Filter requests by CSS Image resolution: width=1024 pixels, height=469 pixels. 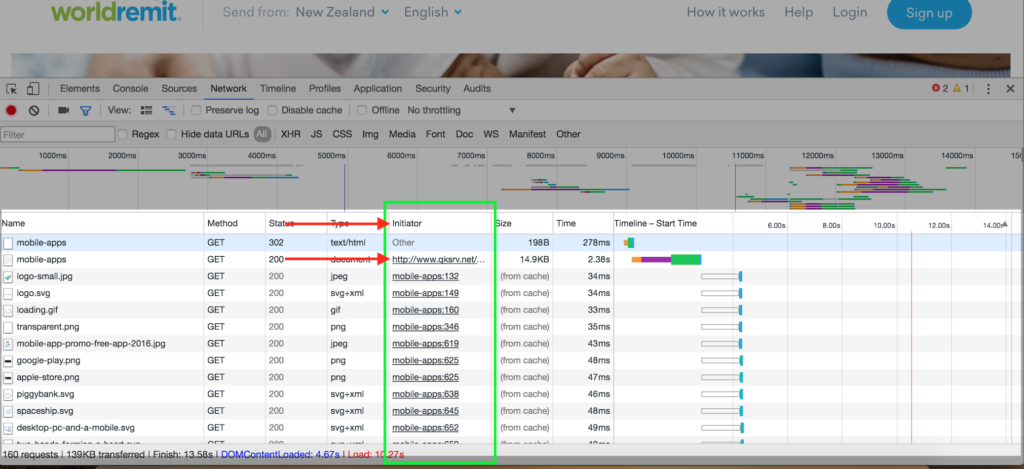tap(342, 134)
